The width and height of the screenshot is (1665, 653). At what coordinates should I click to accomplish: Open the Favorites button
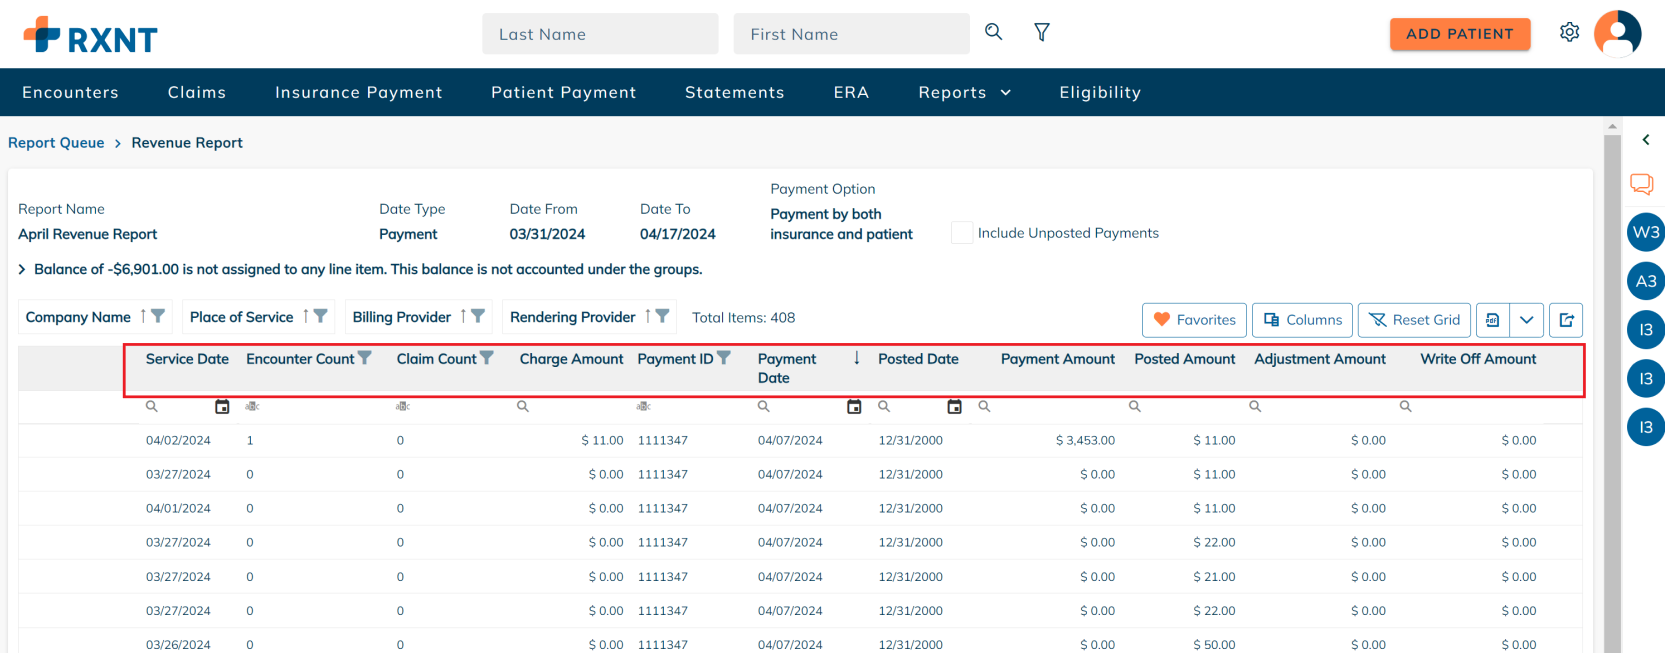[1194, 320]
